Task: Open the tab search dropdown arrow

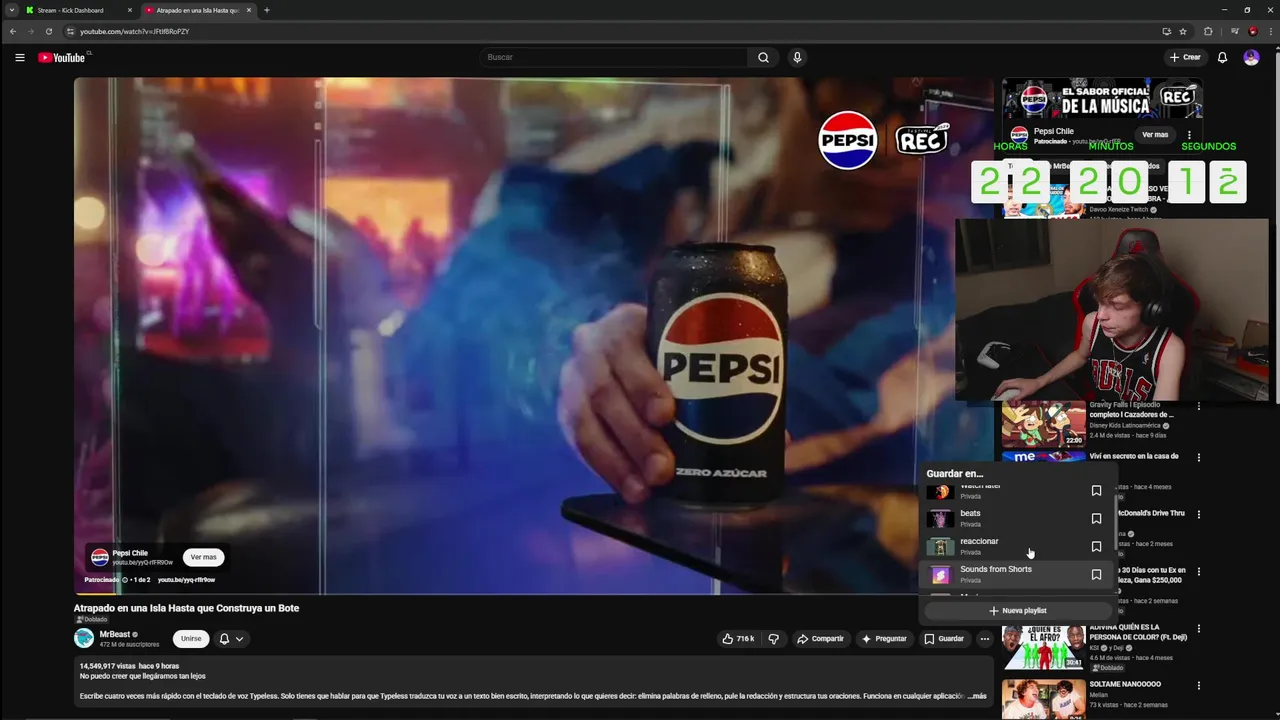Action: click(12, 10)
